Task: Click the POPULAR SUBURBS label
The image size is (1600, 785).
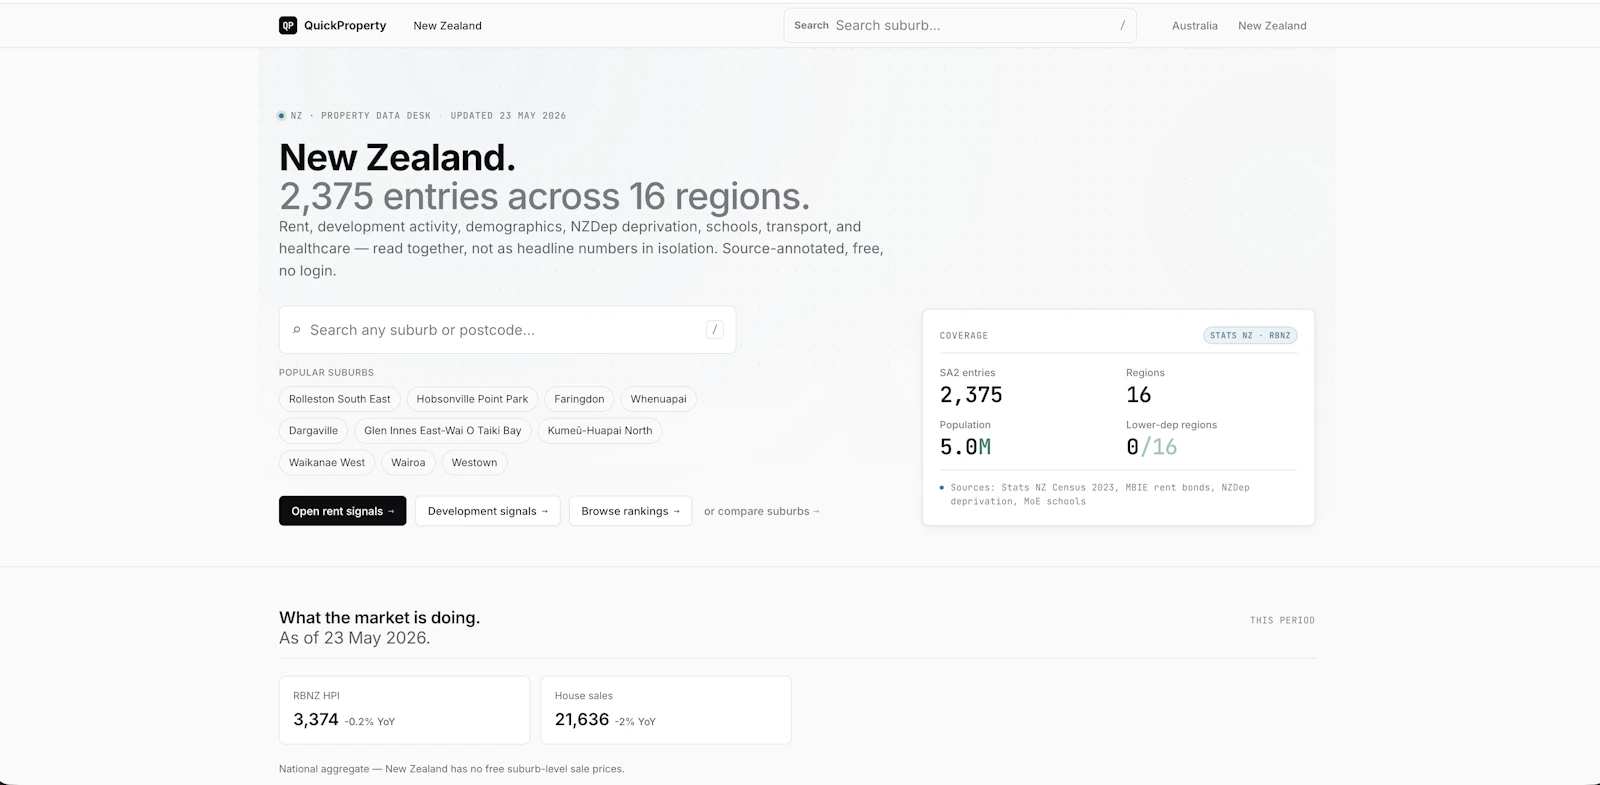Action: (x=326, y=373)
